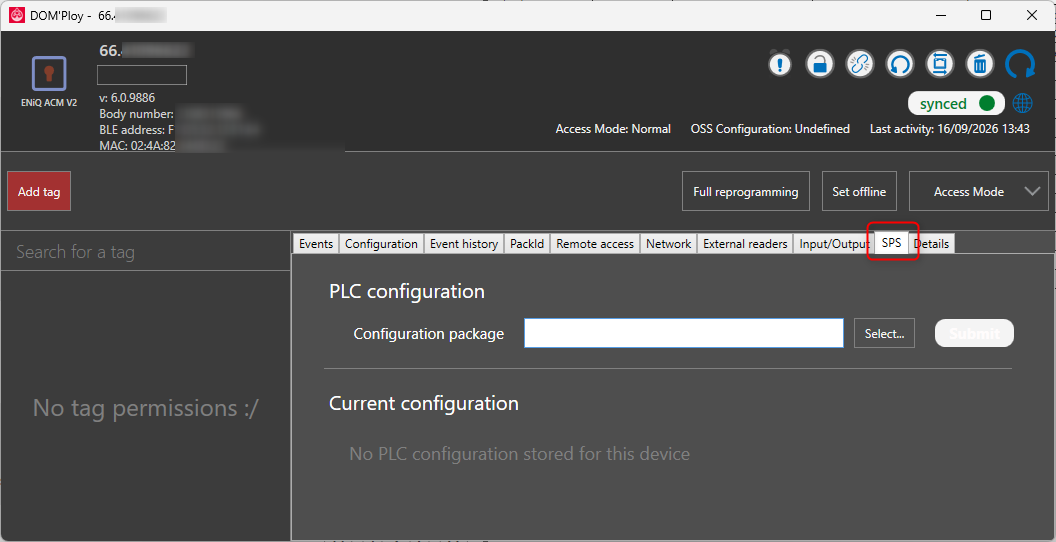This screenshot has width=1056, height=542.
Task: Open the Details tab
Action: (931, 244)
